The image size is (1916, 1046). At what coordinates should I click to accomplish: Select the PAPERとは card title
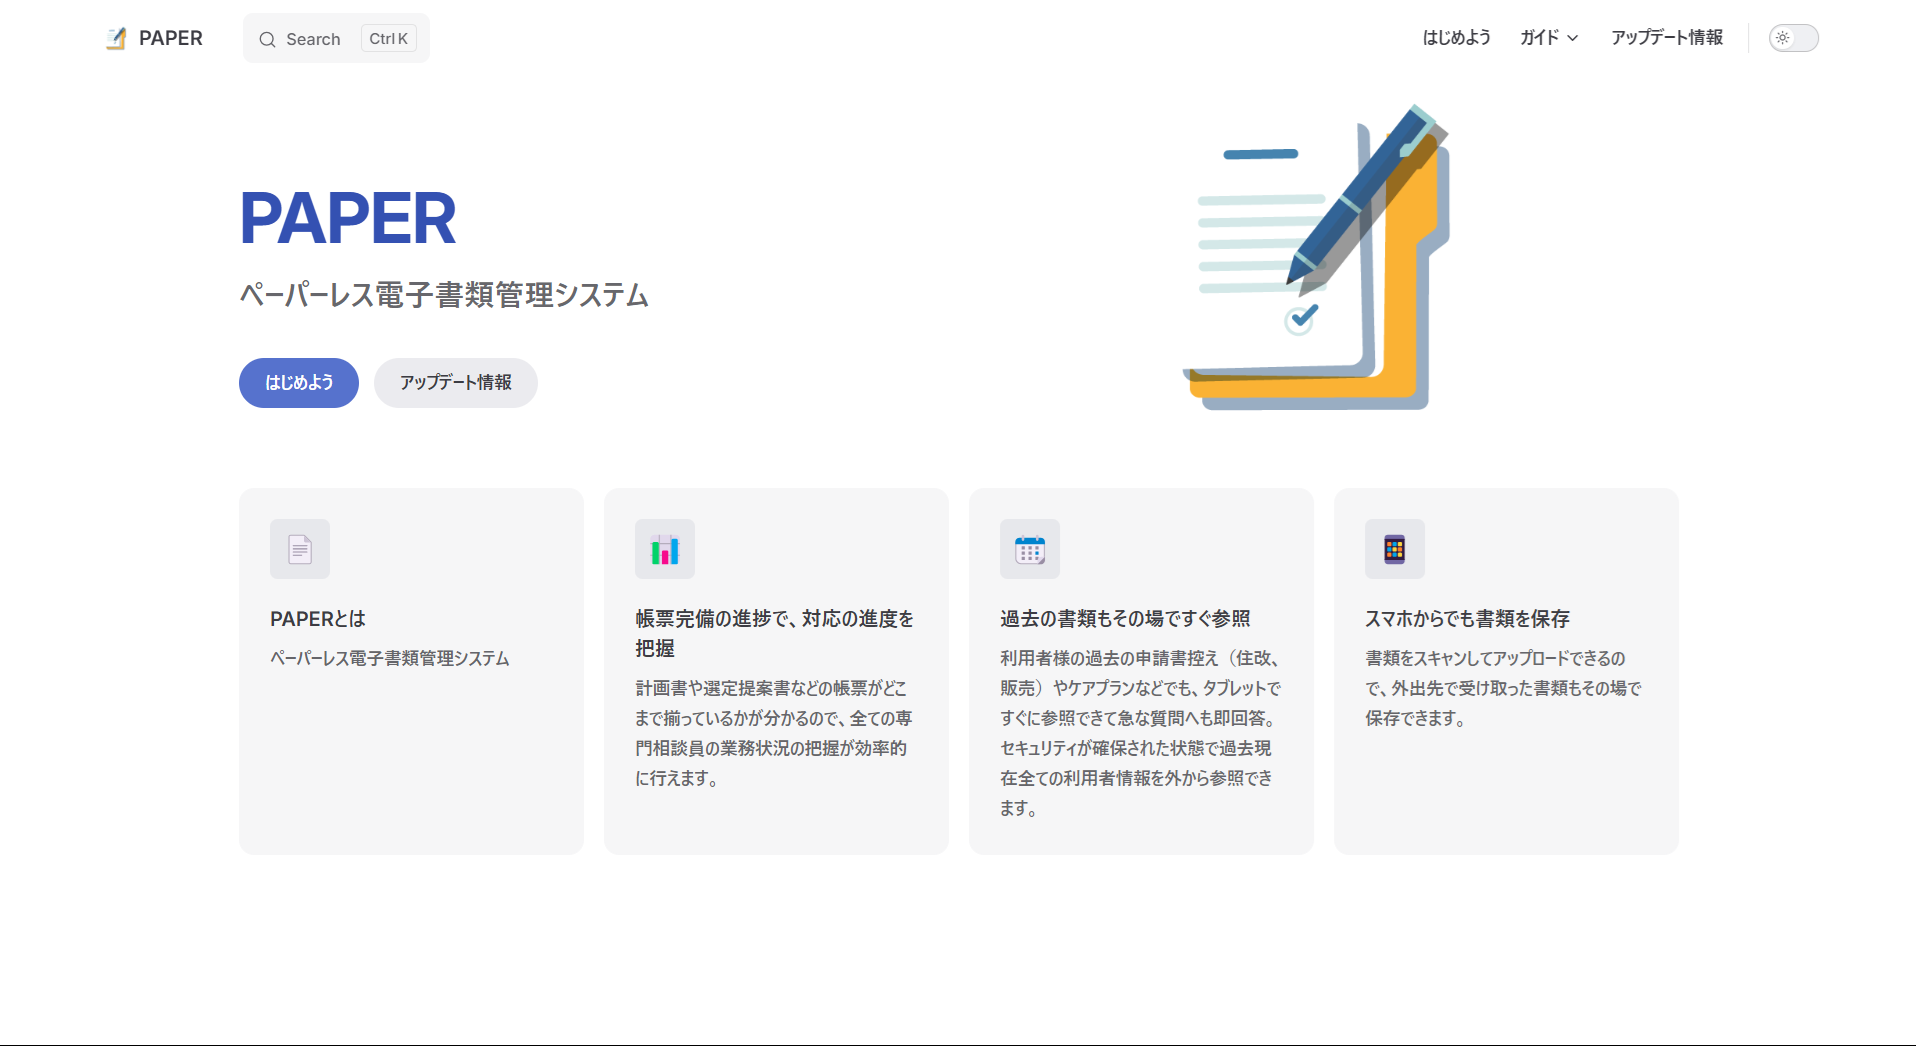pos(318,619)
